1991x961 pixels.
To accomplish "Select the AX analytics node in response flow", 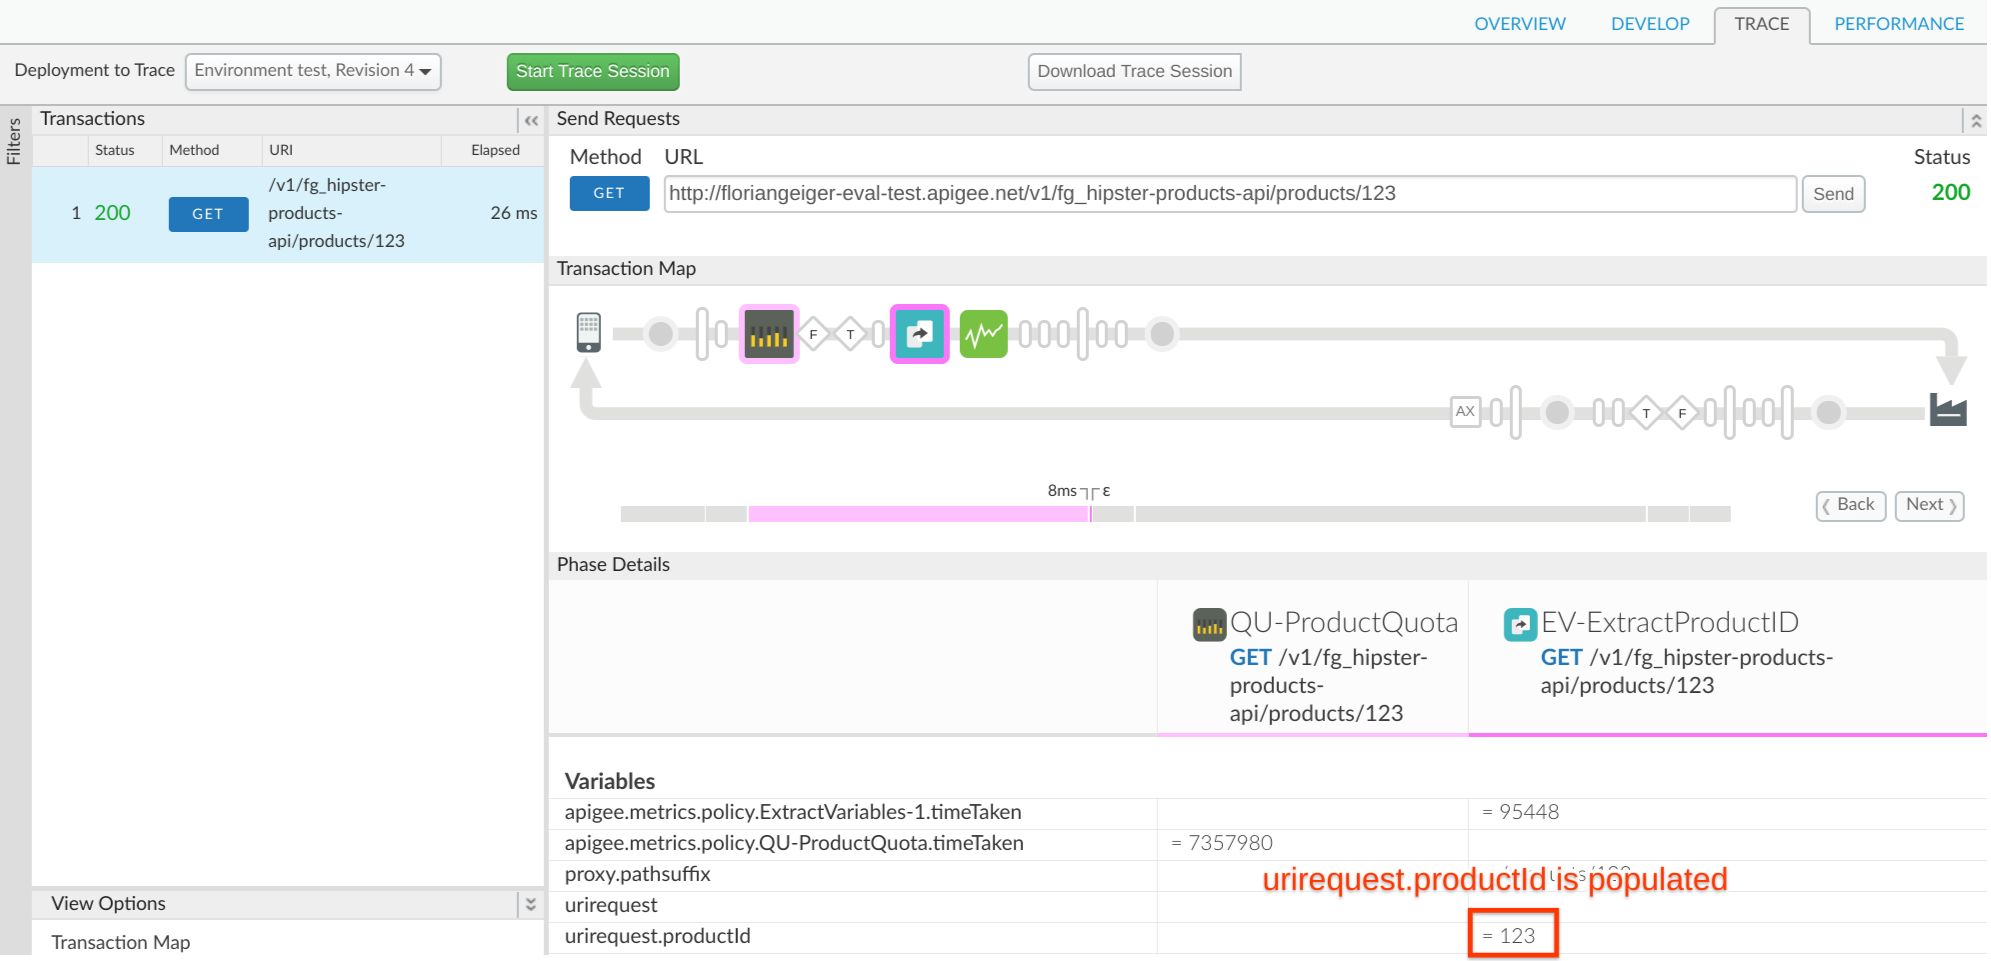I will coord(1465,412).
